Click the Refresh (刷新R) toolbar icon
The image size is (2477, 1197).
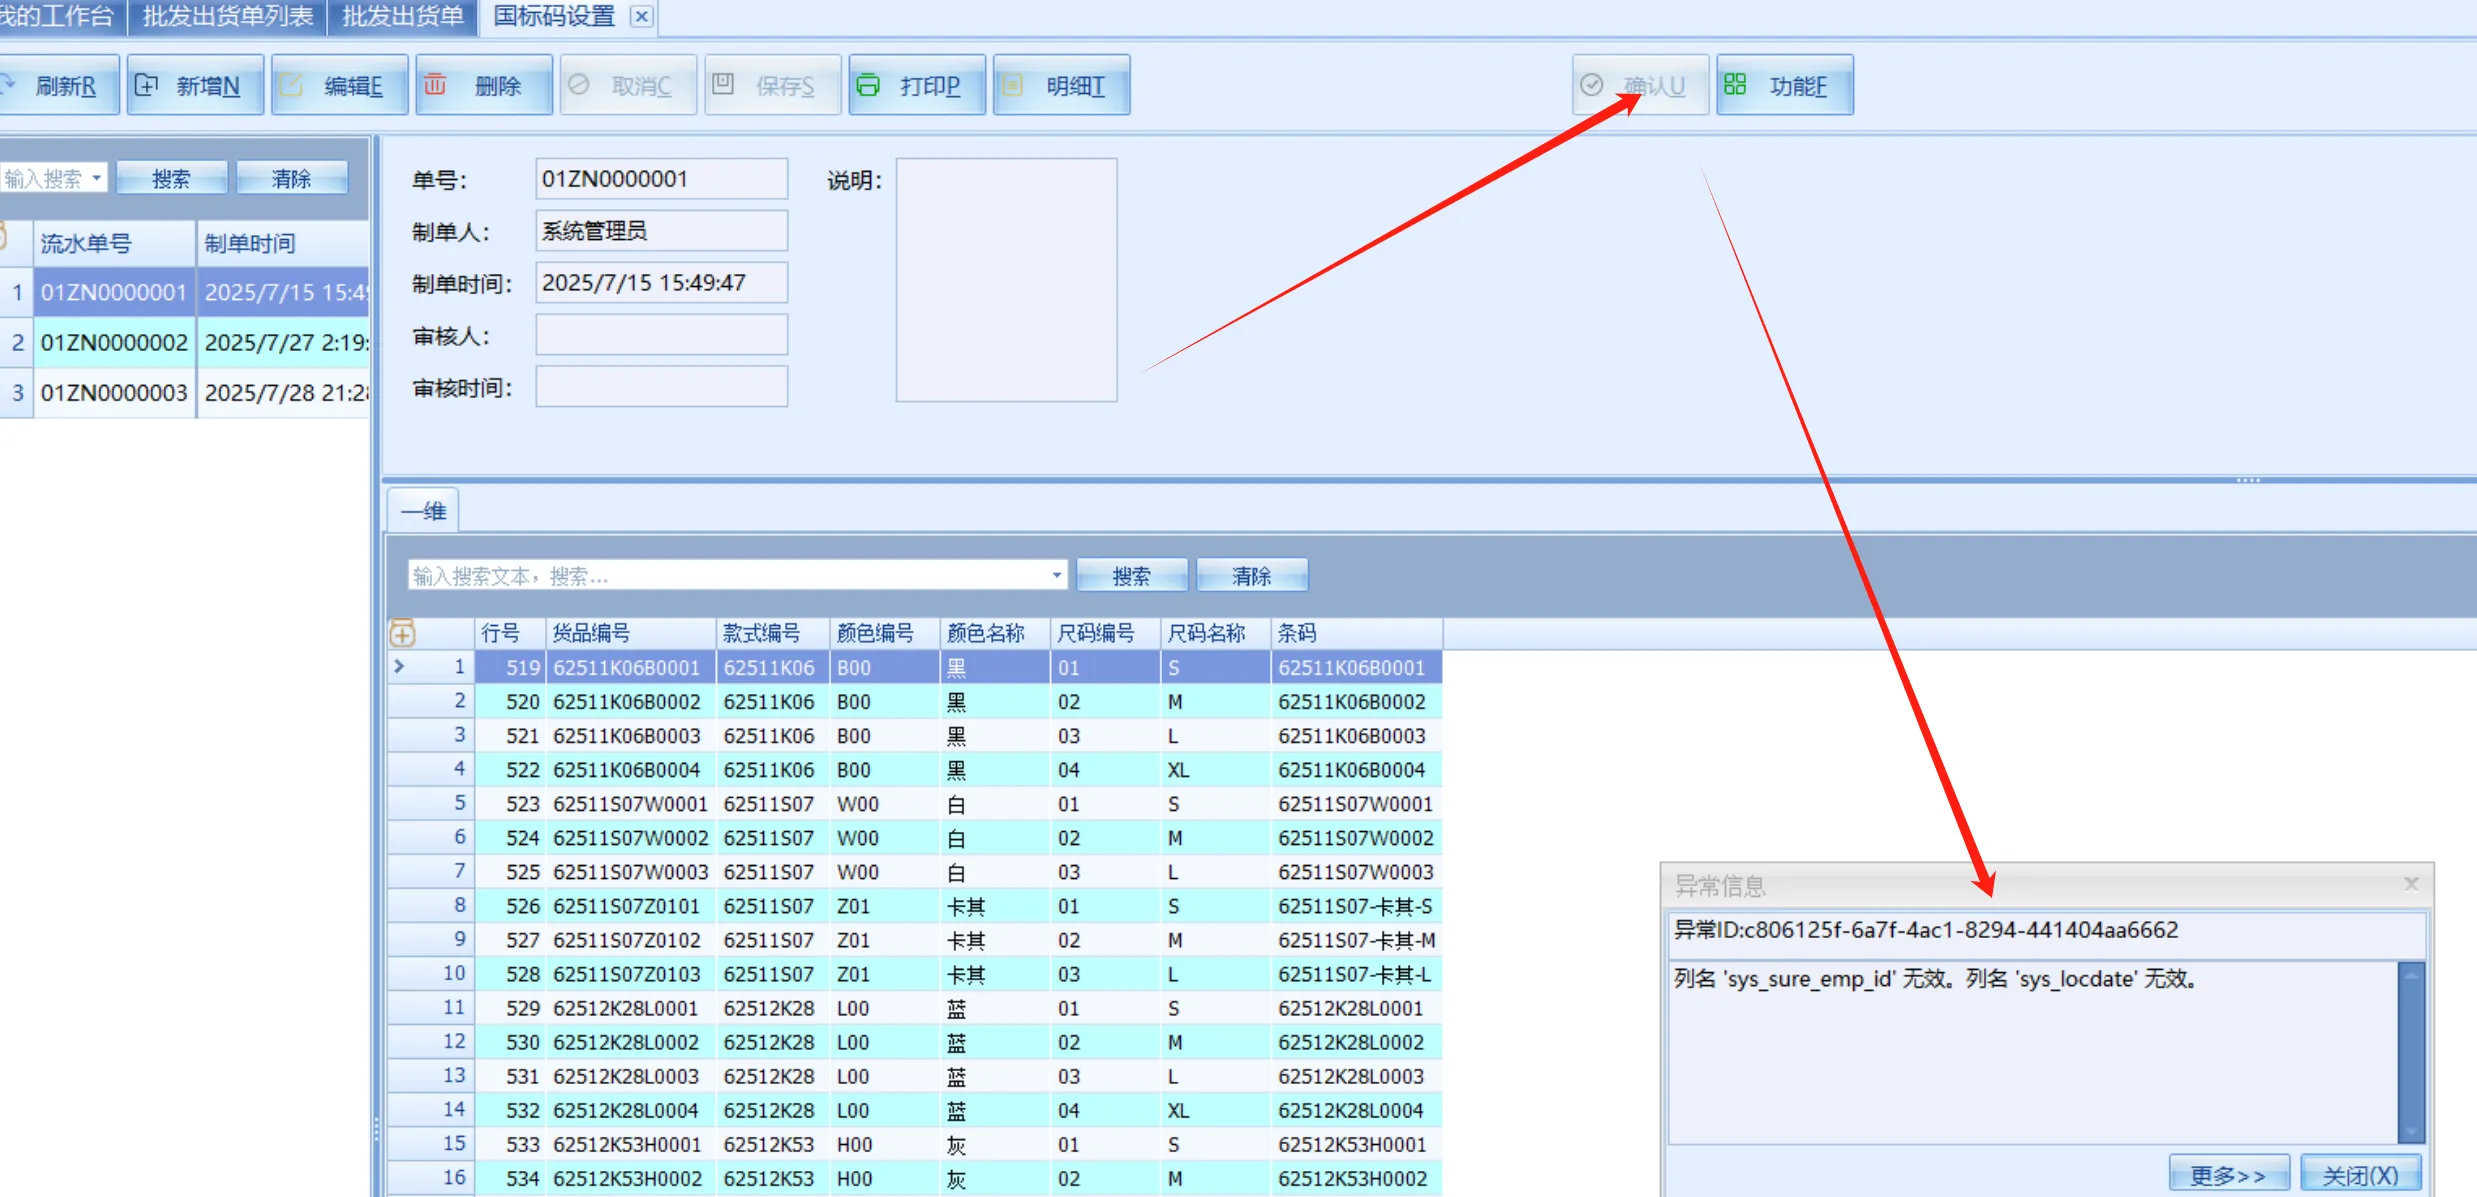click(x=8, y=85)
